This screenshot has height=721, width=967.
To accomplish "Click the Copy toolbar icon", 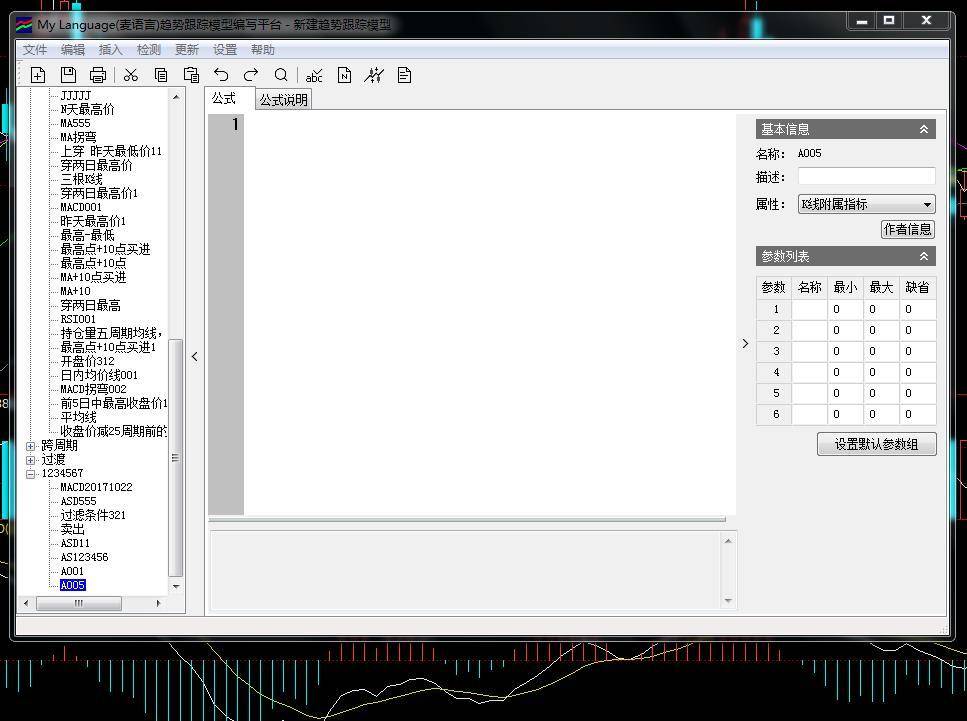I will point(161,75).
